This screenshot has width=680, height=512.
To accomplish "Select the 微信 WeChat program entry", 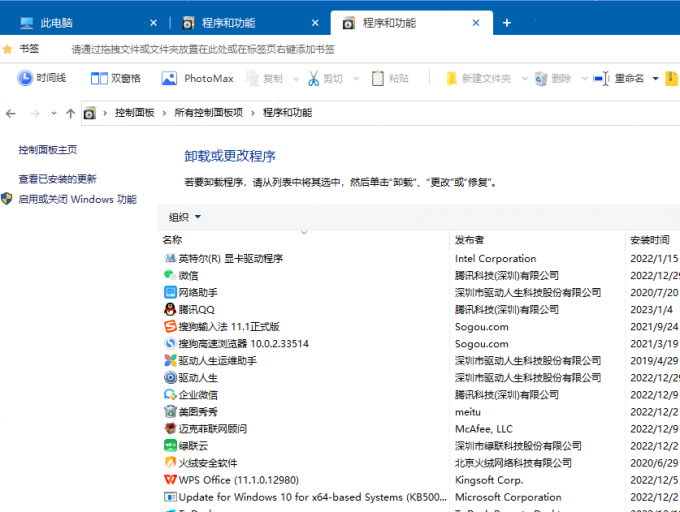I will click(x=188, y=275).
